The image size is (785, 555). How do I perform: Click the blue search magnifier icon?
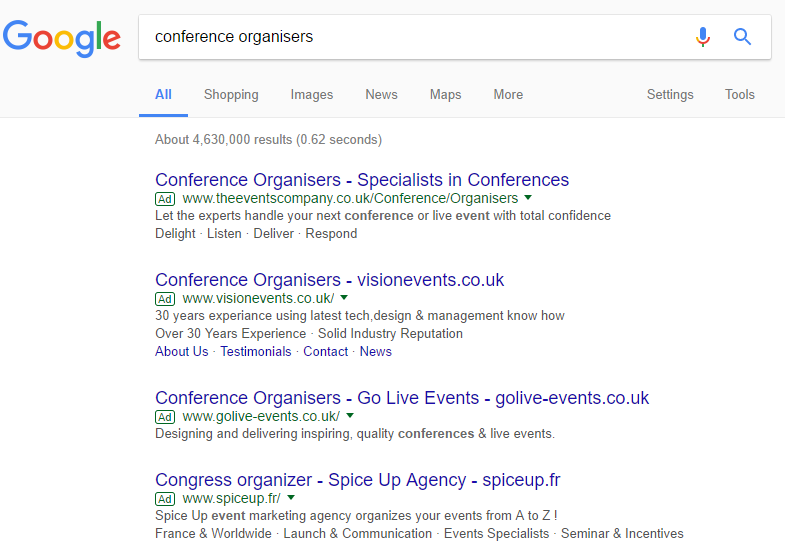click(742, 37)
